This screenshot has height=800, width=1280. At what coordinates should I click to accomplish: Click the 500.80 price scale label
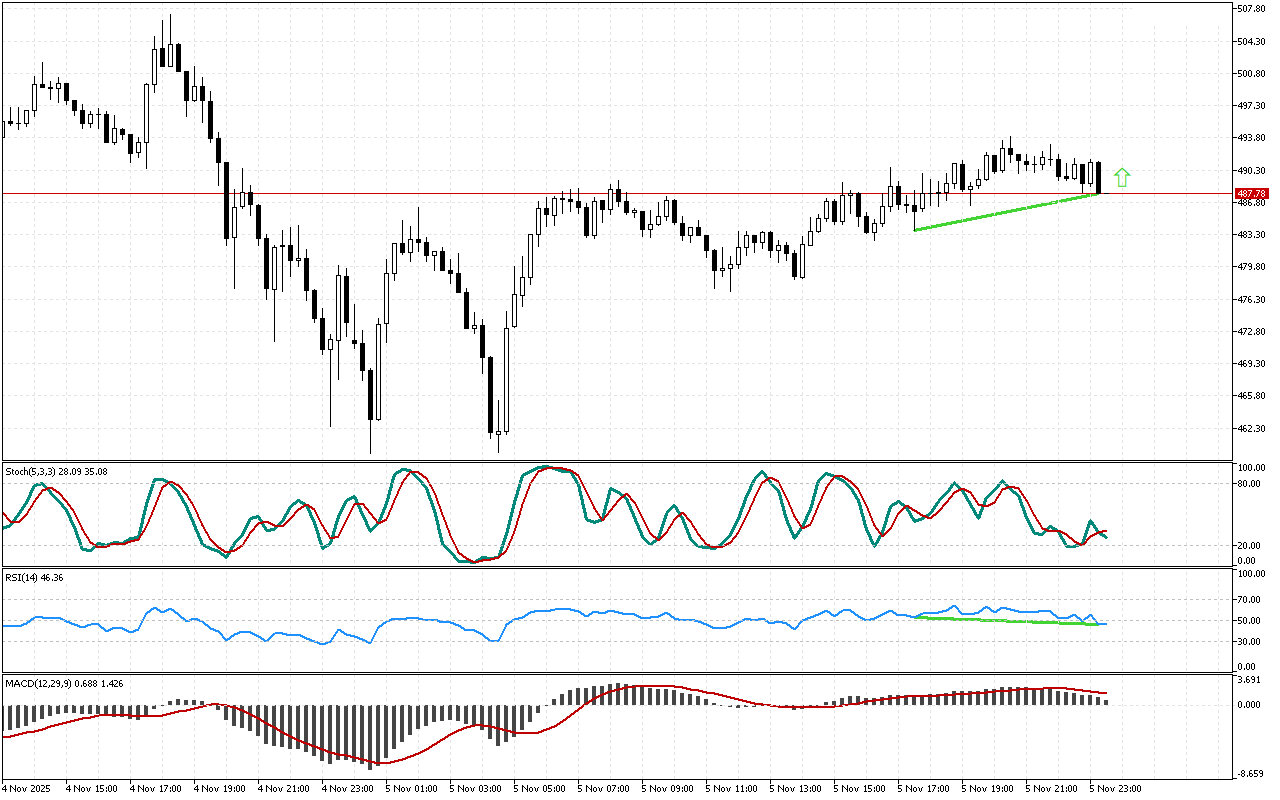pos(1251,73)
